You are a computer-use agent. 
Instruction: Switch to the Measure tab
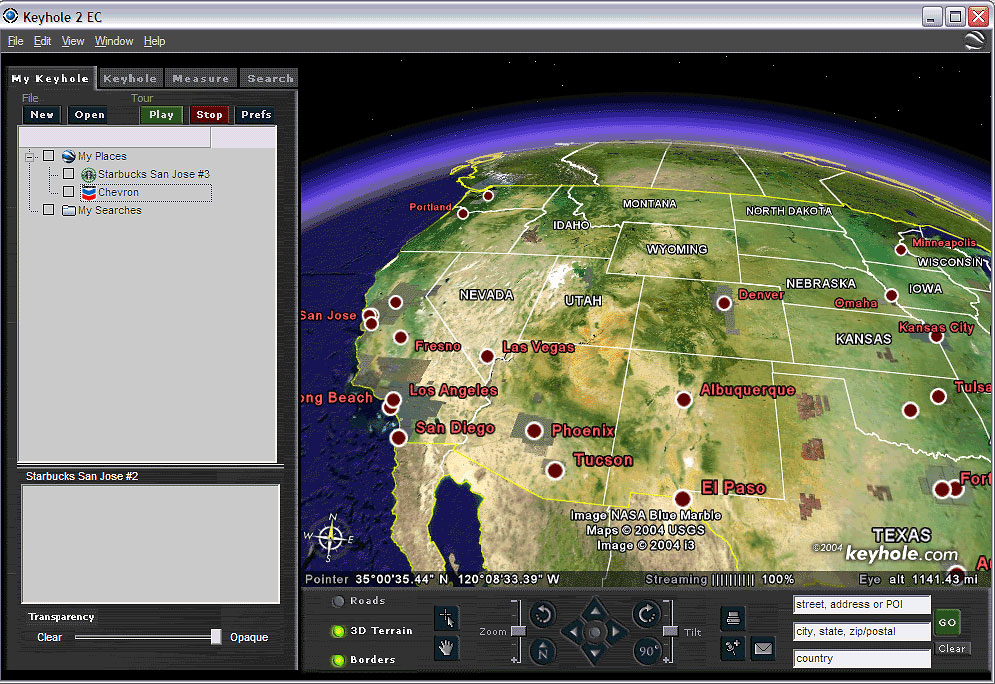tap(201, 79)
